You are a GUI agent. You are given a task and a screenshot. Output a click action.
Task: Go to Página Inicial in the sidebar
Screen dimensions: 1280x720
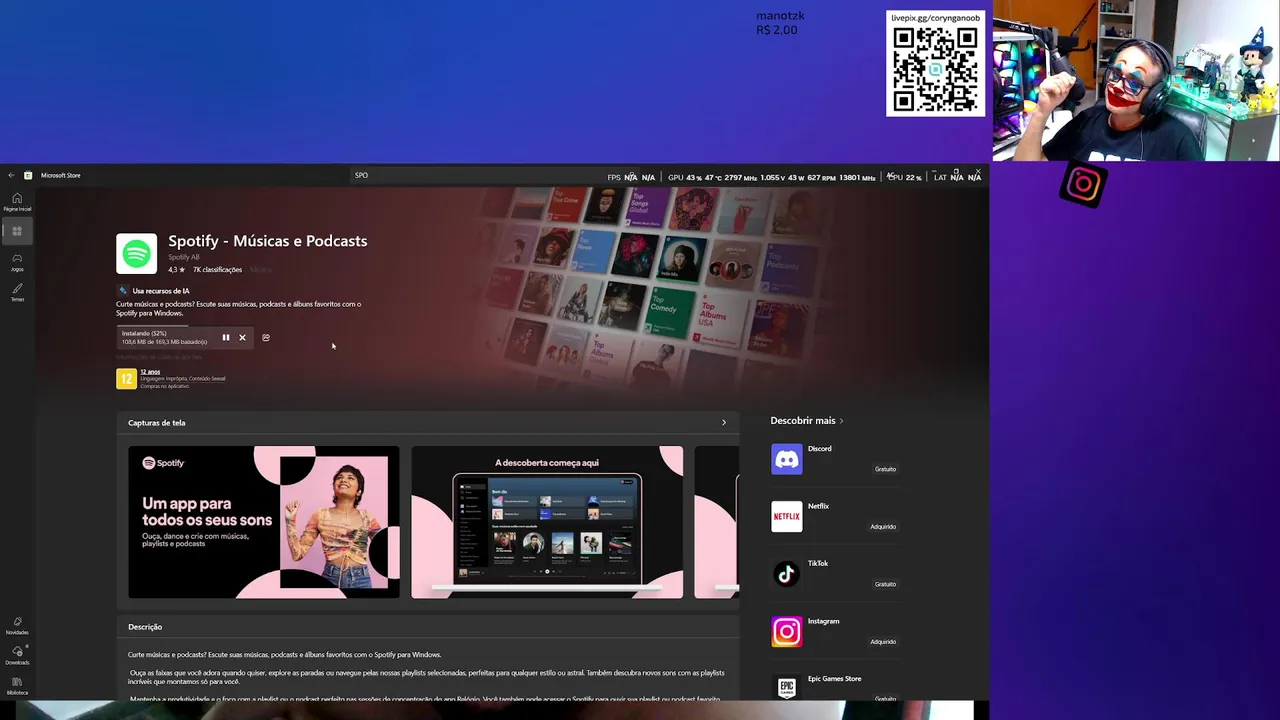pyautogui.click(x=17, y=201)
